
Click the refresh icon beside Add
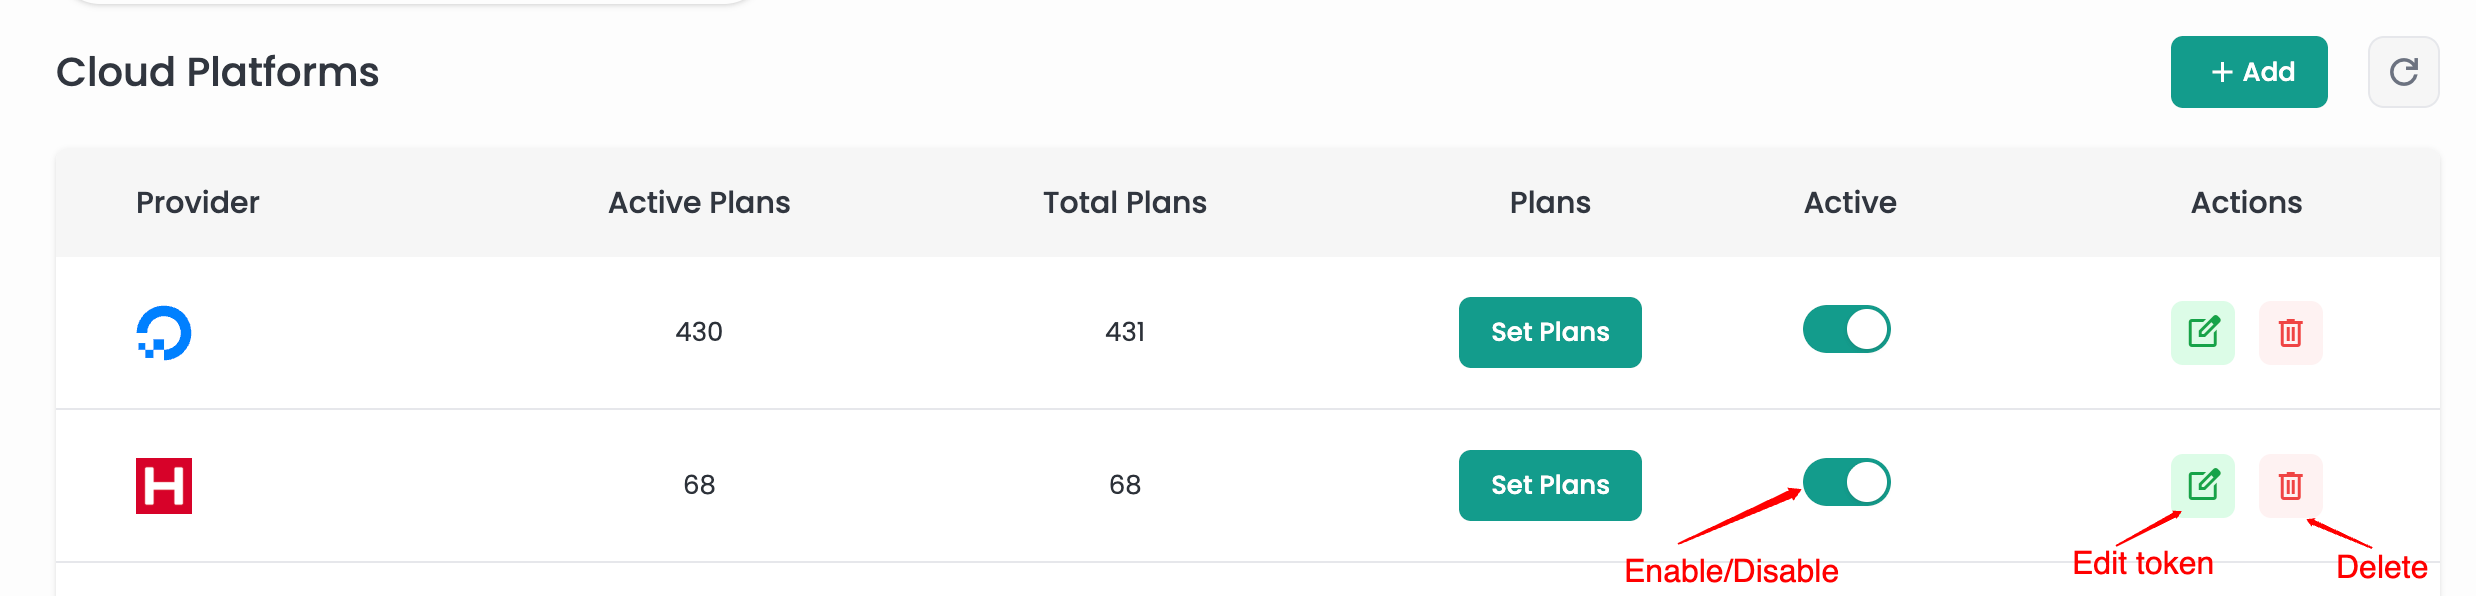(x=2403, y=72)
